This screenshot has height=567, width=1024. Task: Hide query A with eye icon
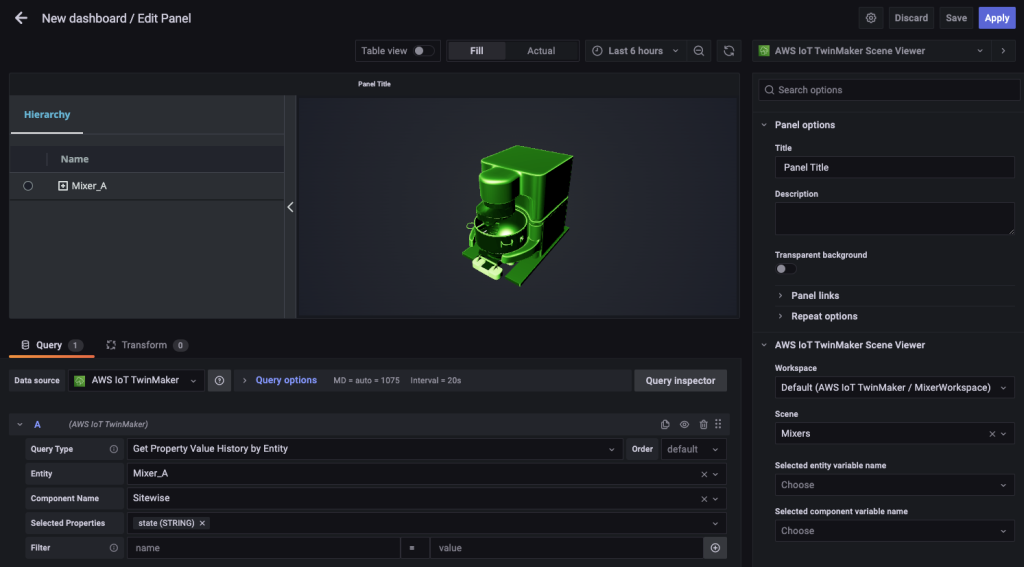tap(684, 425)
